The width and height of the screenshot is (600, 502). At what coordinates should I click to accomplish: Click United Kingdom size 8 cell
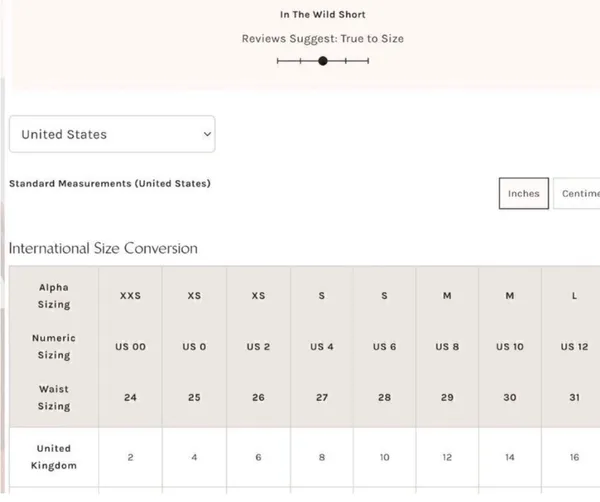pos(322,457)
